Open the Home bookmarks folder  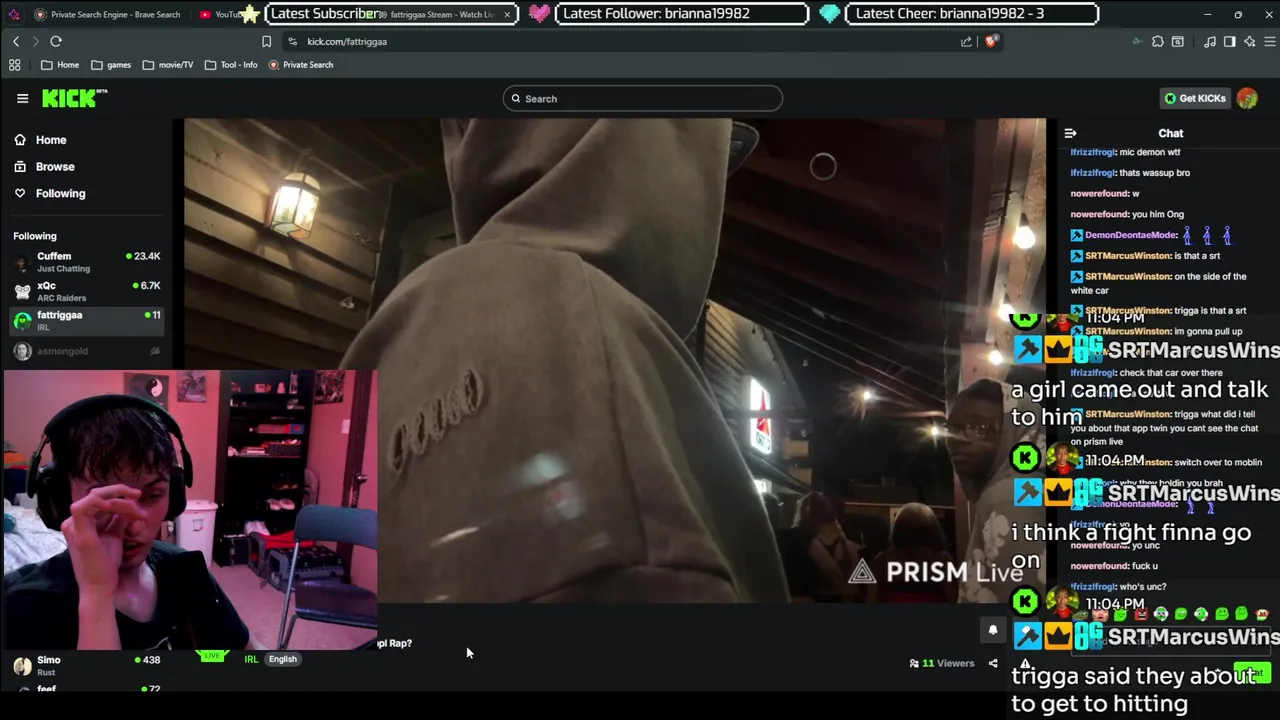pyautogui.click(x=60, y=65)
